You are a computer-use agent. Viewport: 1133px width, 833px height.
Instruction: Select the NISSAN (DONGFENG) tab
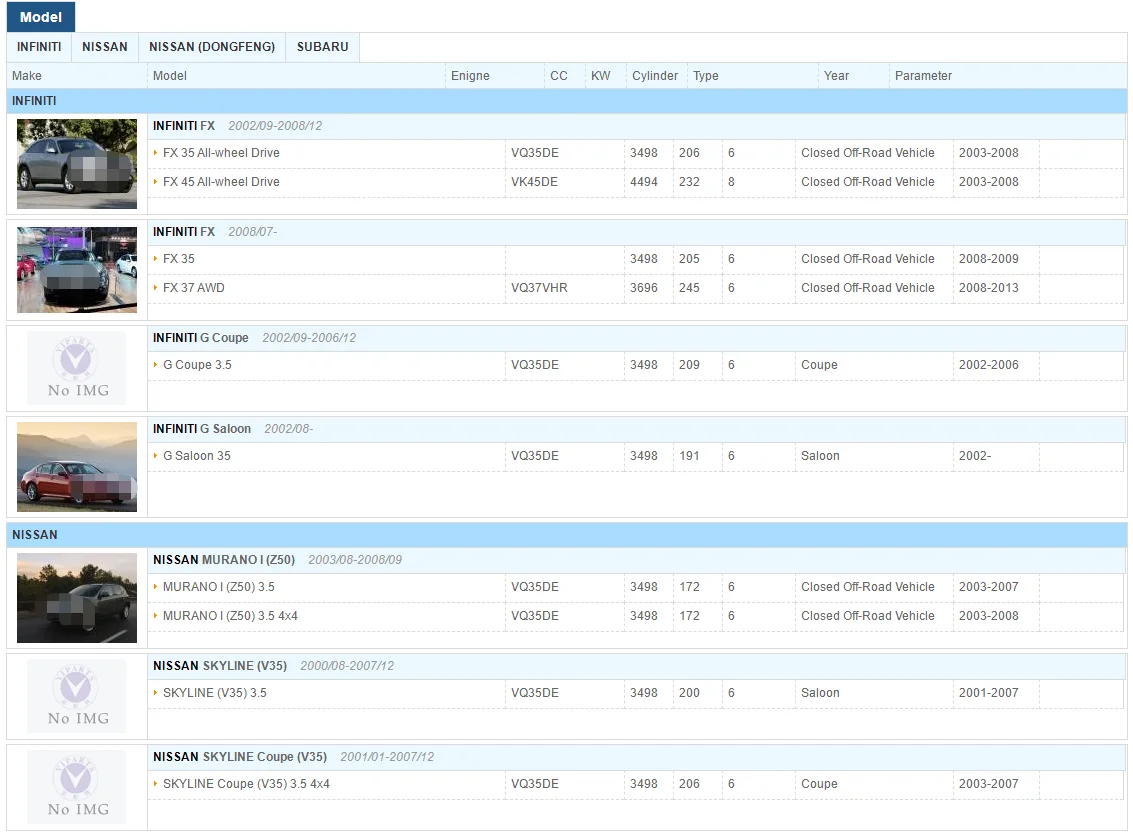point(212,47)
